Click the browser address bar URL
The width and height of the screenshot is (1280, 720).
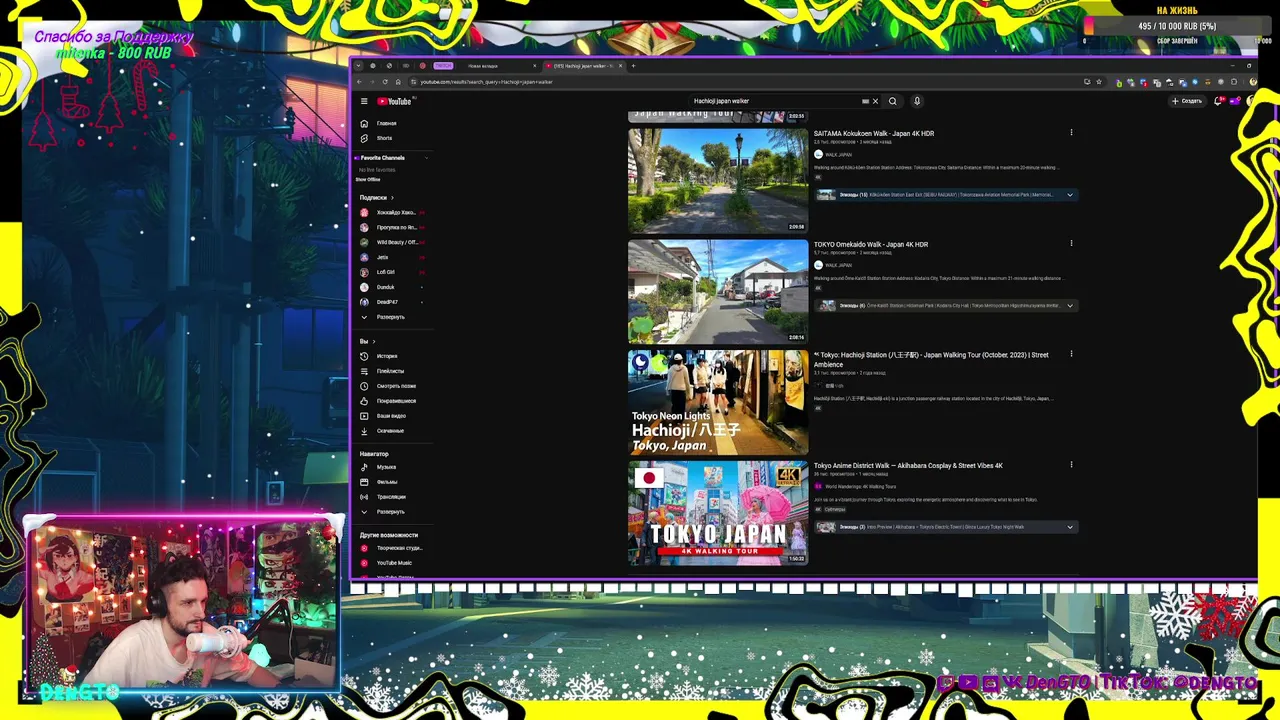pos(486,82)
